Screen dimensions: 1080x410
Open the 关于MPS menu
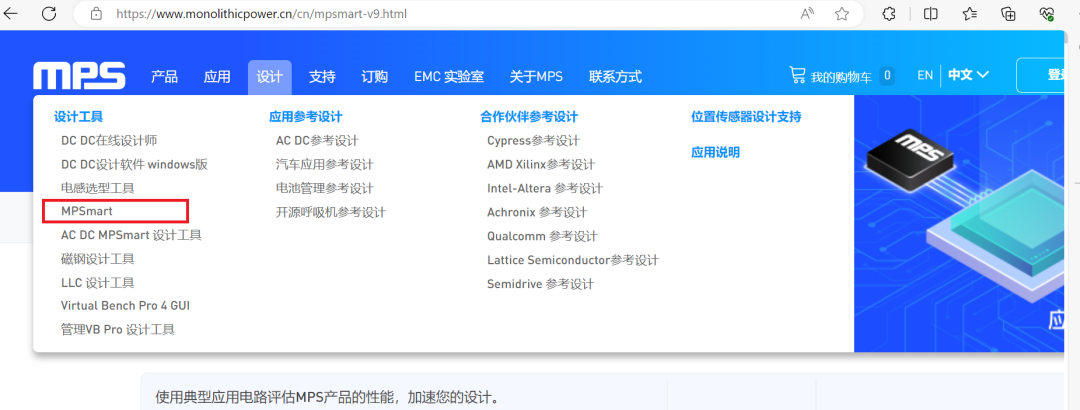pyautogui.click(x=536, y=76)
